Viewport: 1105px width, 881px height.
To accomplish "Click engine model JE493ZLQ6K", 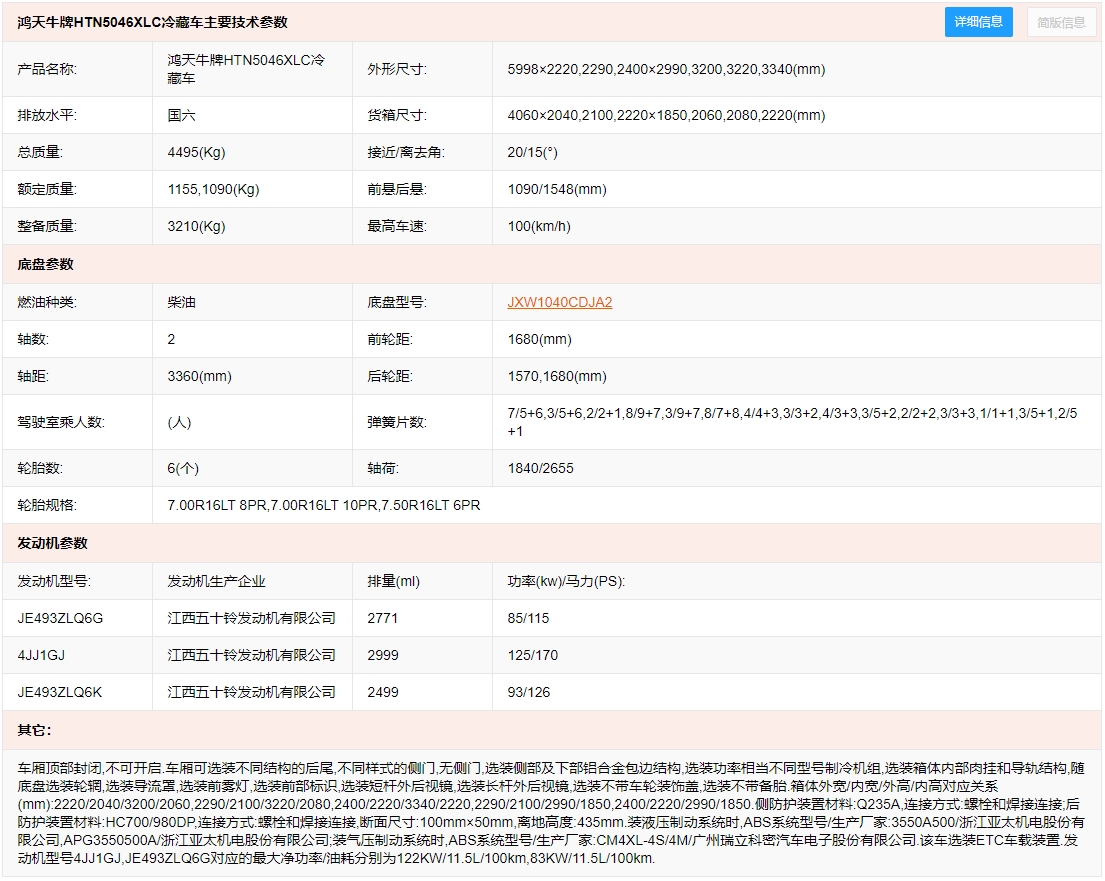I will (59, 692).
